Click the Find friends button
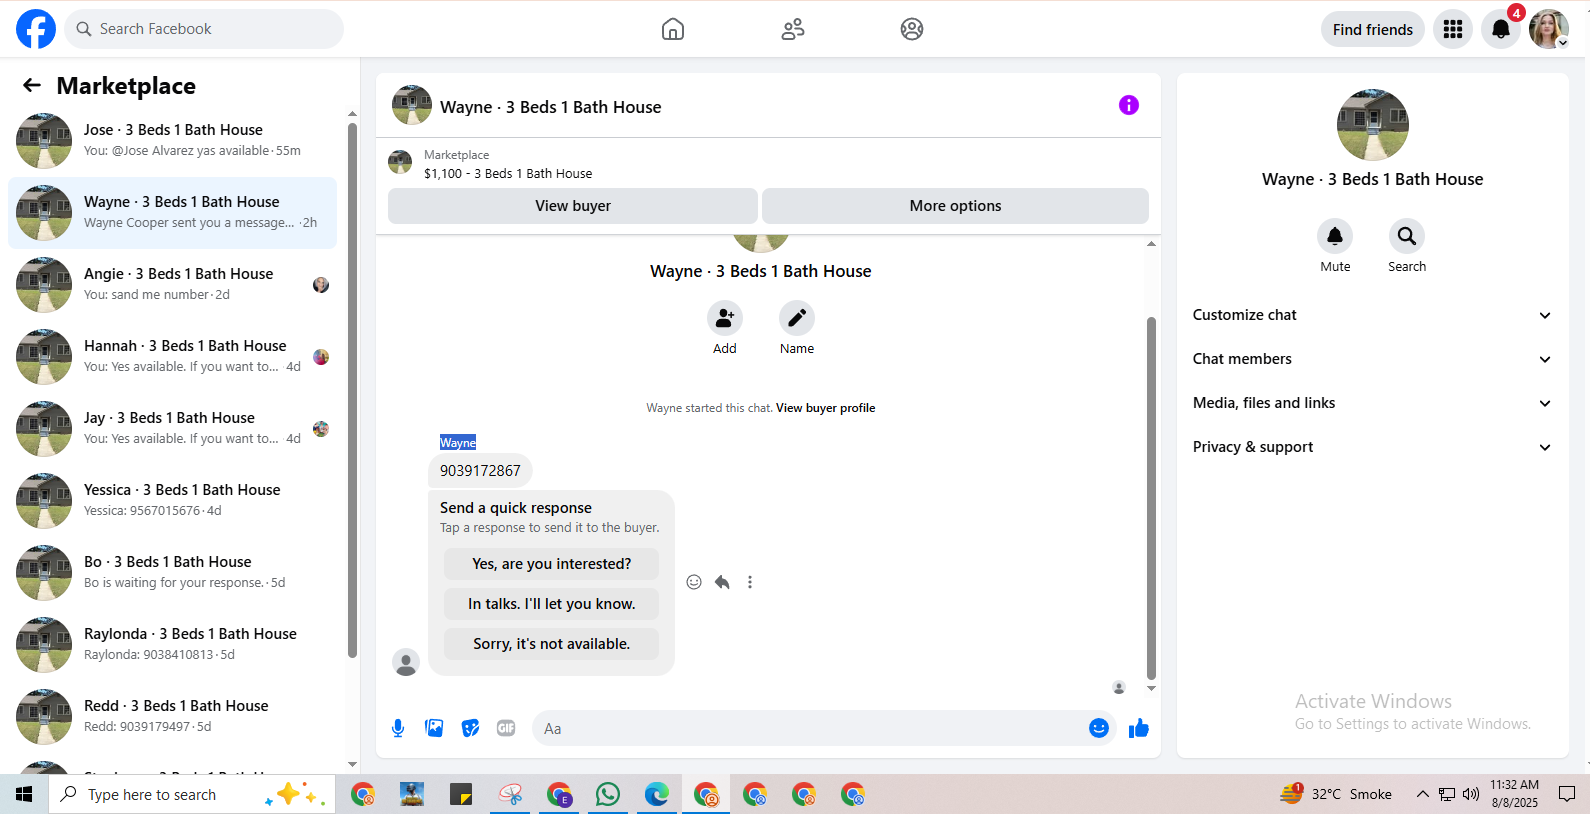This screenshot has width=1590, height=814. tap(1373, 29)
